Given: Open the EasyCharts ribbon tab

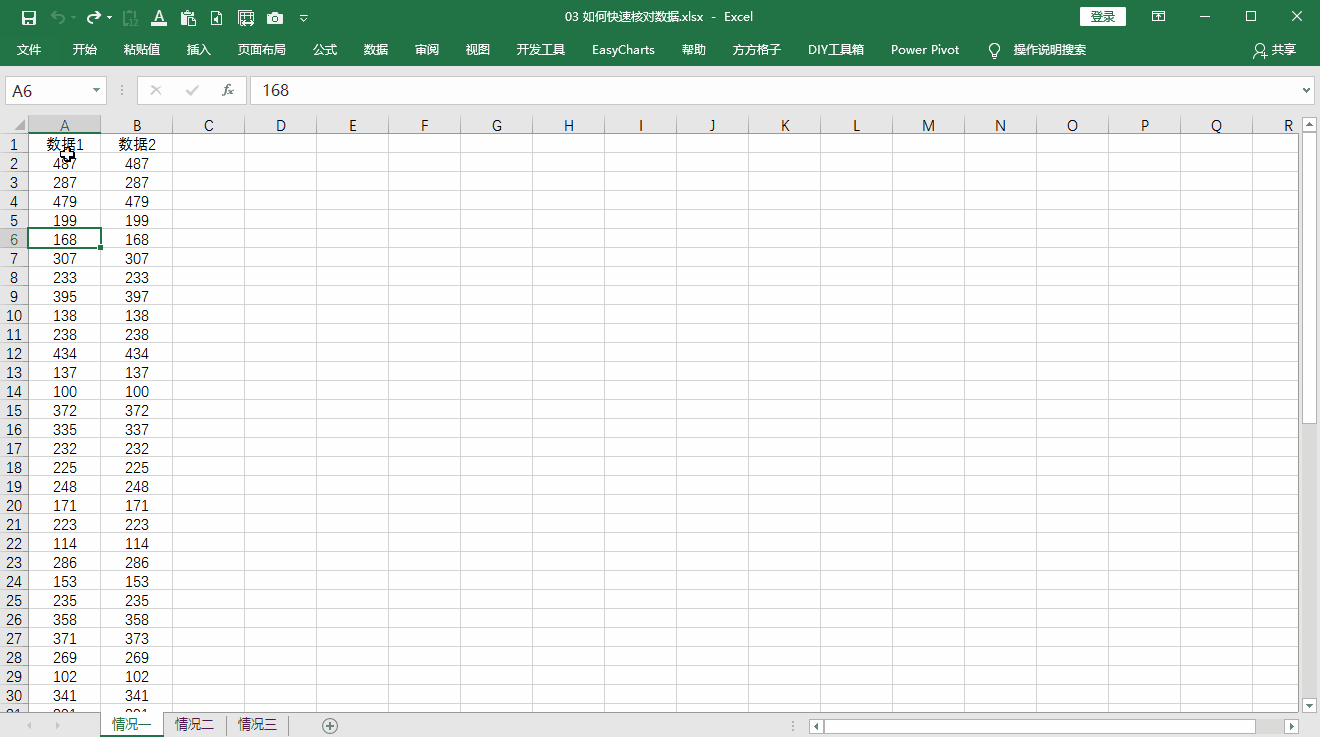Looking at the screenshot, I should pos(623,50).
